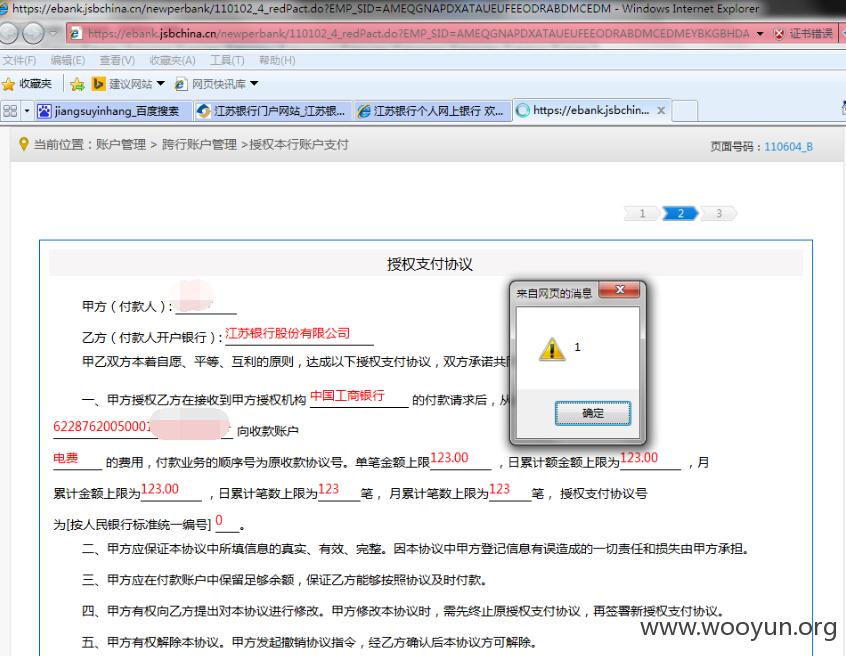Switch to the jiangsuyinhang_百度搜索 tab
Image resolution: width=846 pixels, height=656 pixels.
point(113,111)
